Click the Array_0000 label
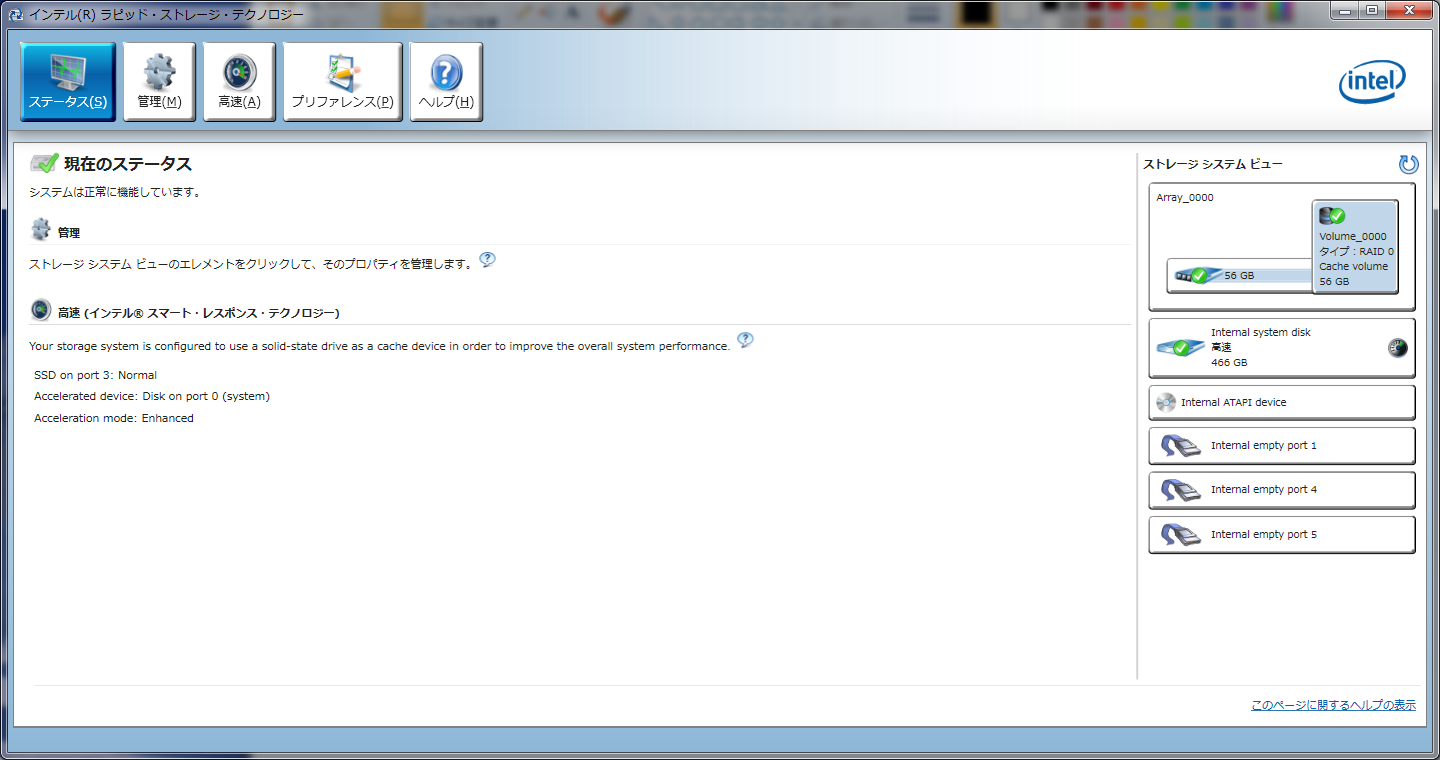Viewport: 1440px width, 760px height. click(x=1185, y=197)
